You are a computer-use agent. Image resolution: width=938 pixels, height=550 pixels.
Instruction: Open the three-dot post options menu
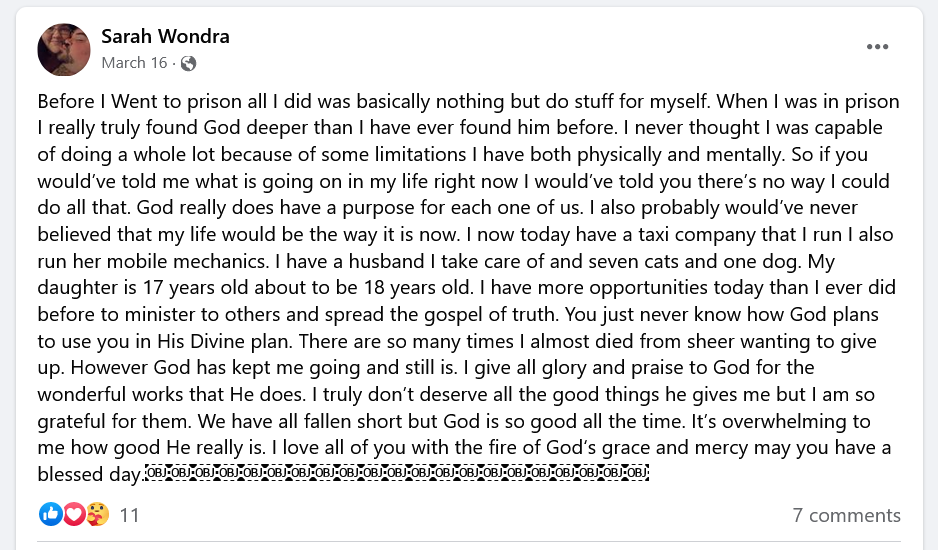(877, 47)
